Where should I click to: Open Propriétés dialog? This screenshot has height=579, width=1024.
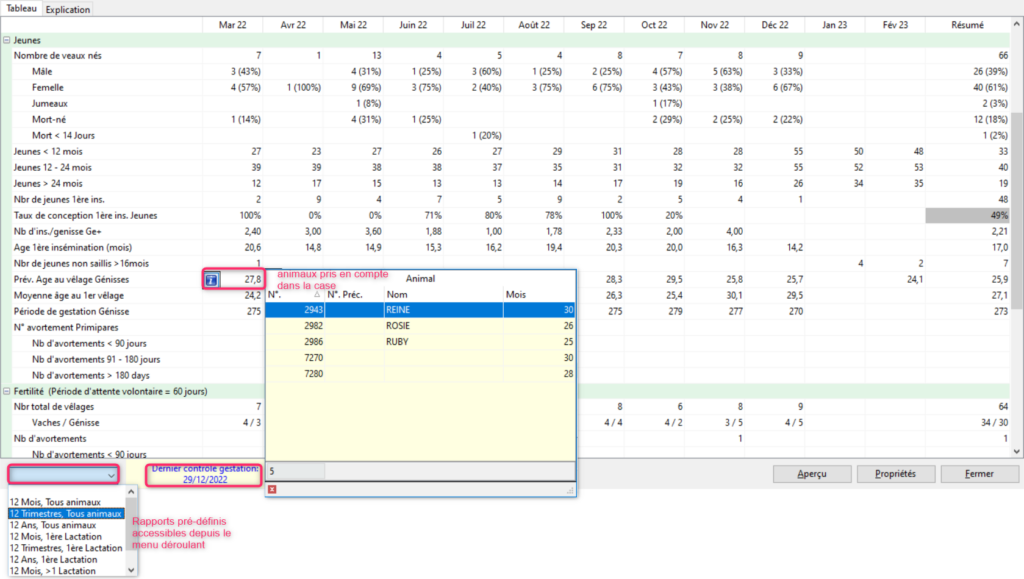[x=895, y=473]
